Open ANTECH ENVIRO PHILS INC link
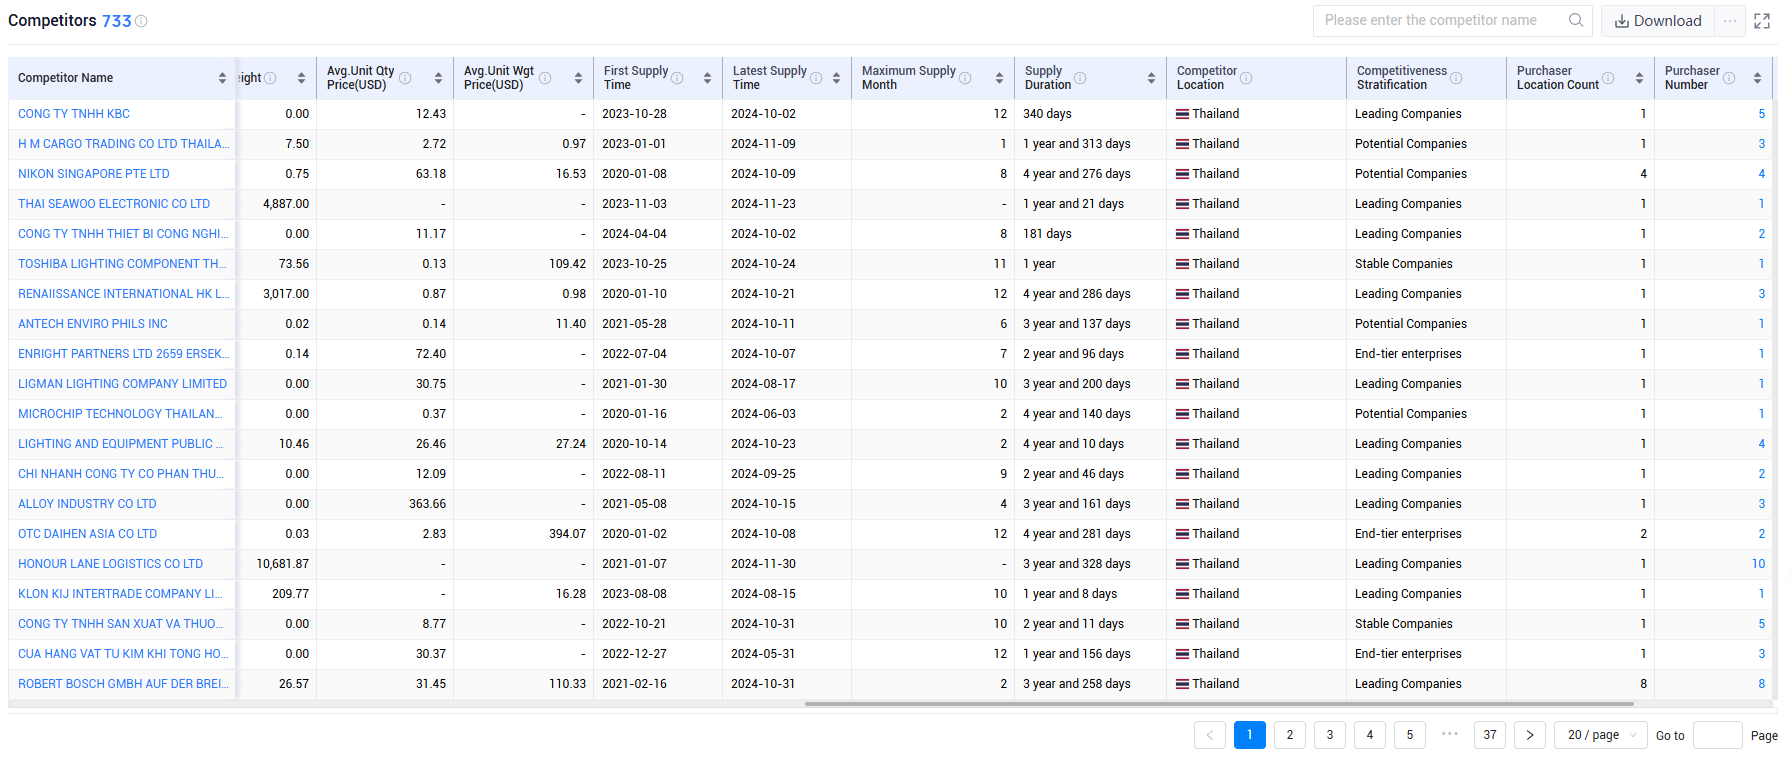This screenshot has height=758, width=1792. [93, 324]
